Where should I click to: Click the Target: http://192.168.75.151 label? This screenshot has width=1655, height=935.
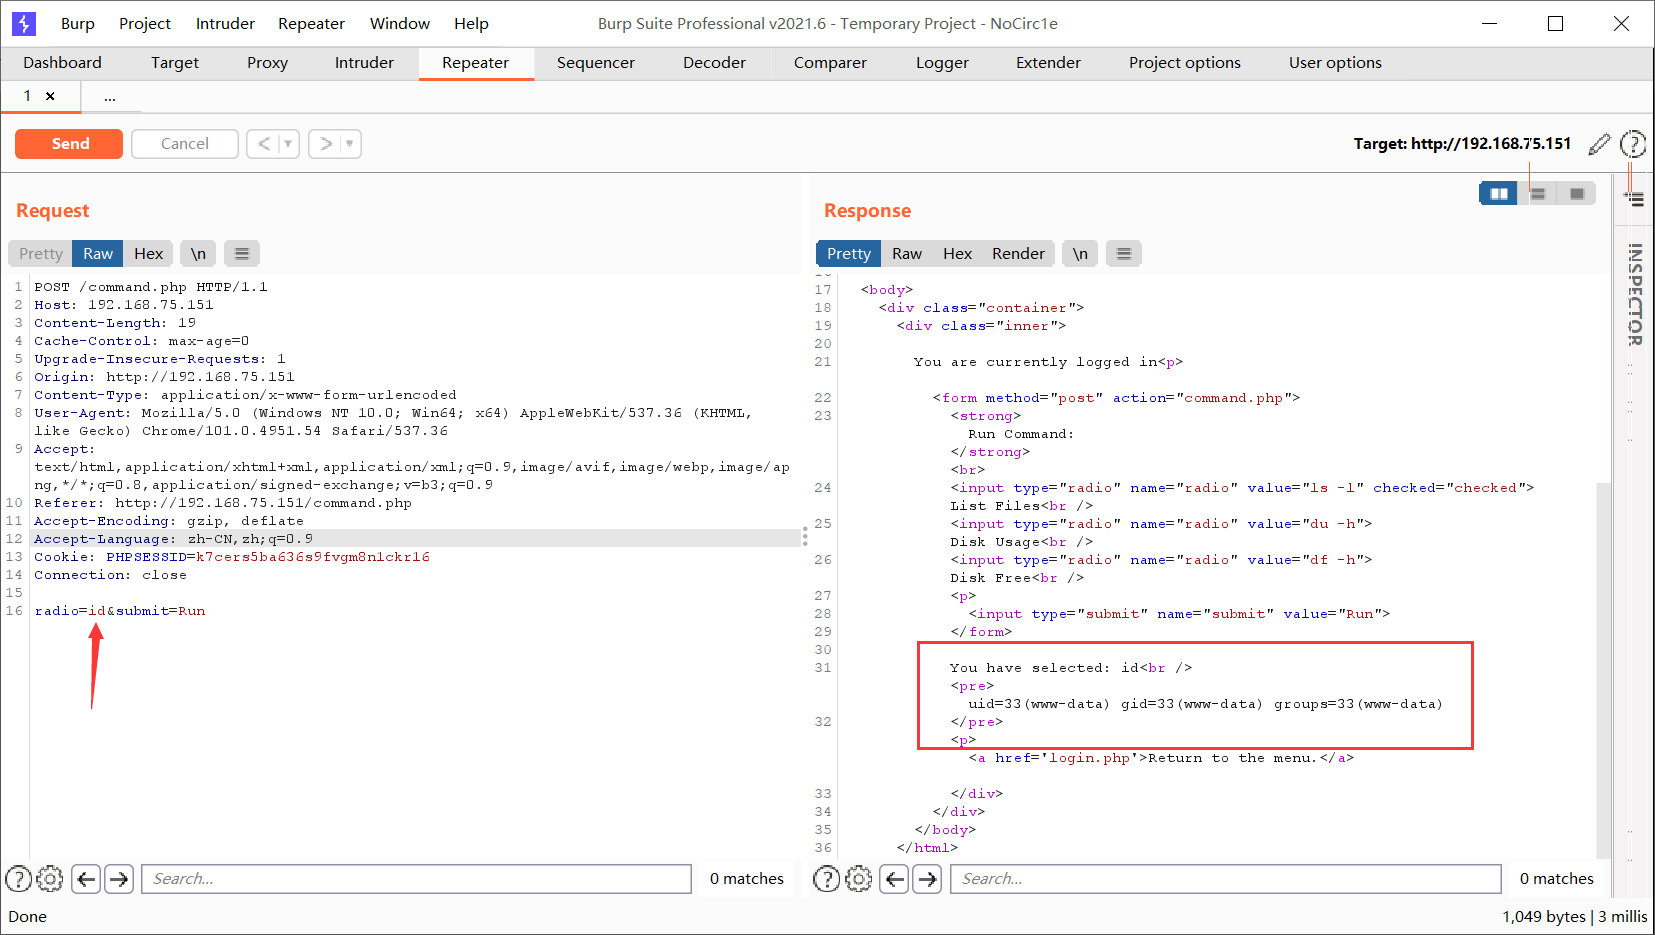coord(1462,144)
